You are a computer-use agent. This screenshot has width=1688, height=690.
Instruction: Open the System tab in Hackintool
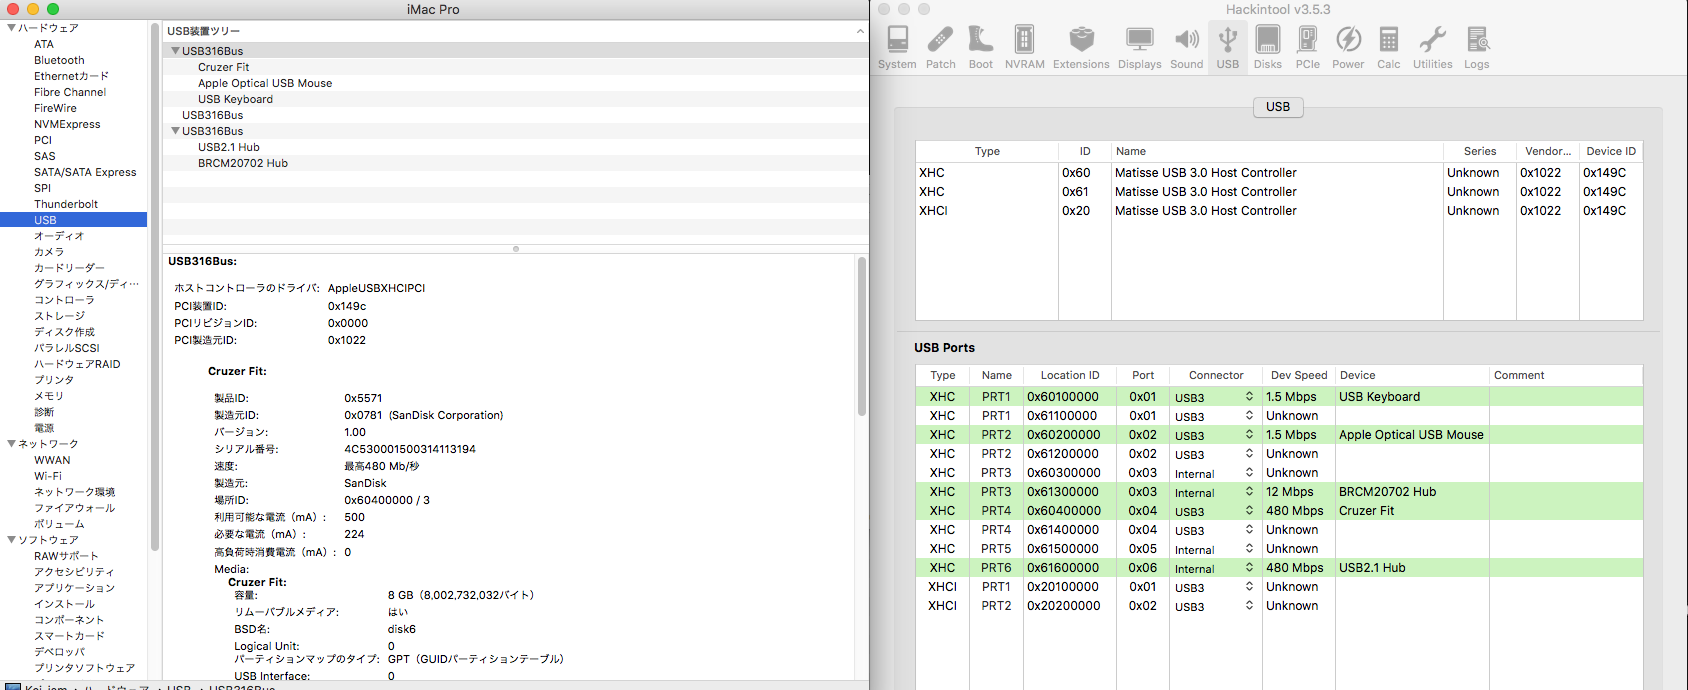pos(897,47)
